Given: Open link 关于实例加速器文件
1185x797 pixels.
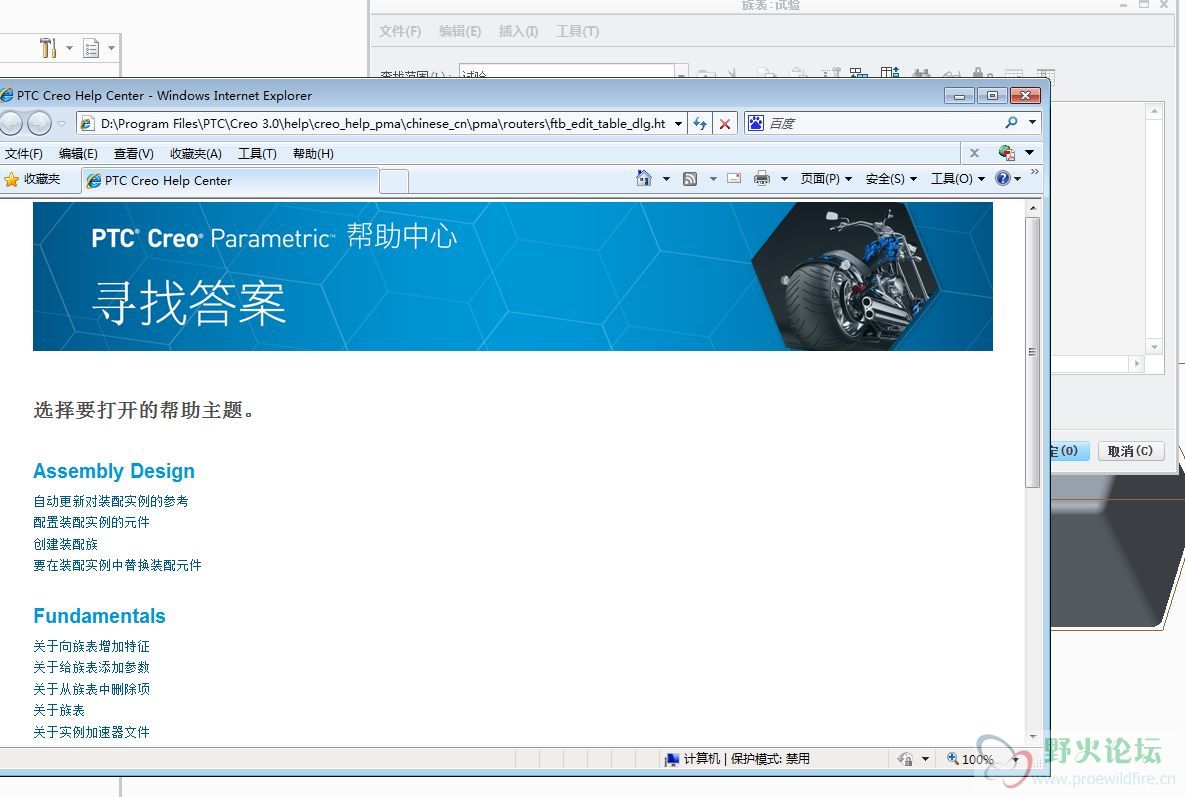Looking at the screenshot, I should coord(91,732).
